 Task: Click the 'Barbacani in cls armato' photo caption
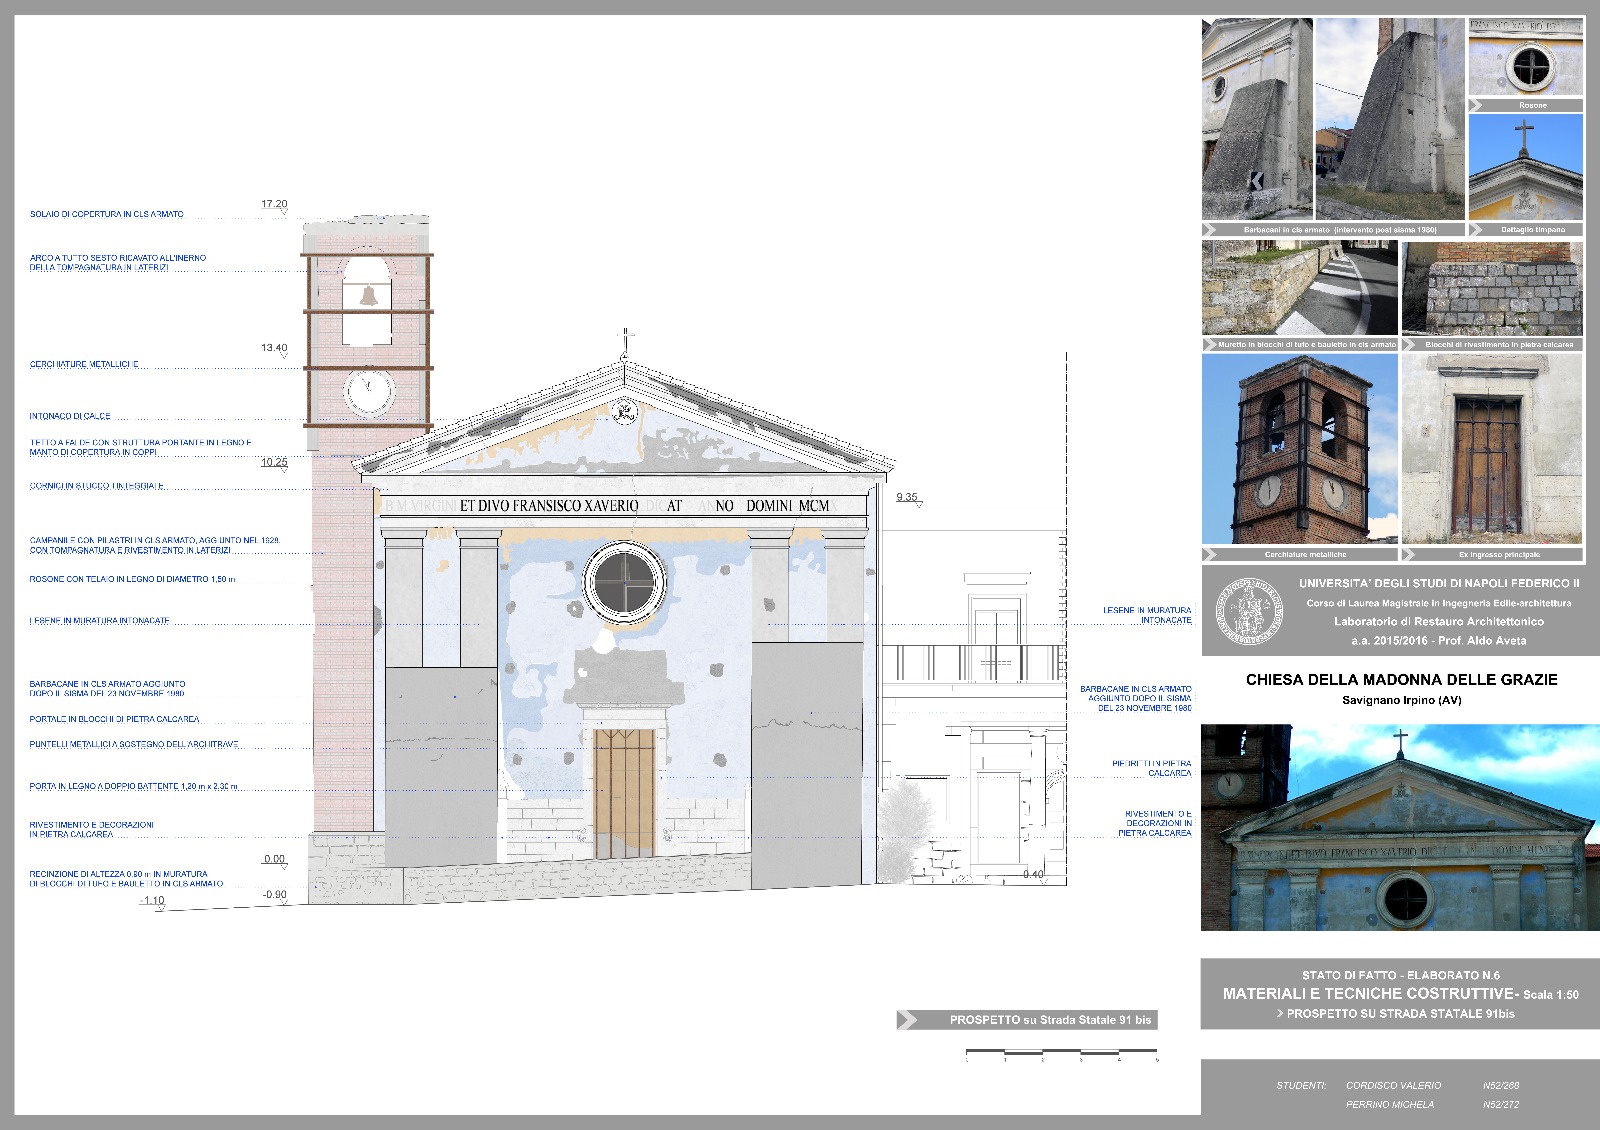pyautogui.click(x=1340, y=230)
